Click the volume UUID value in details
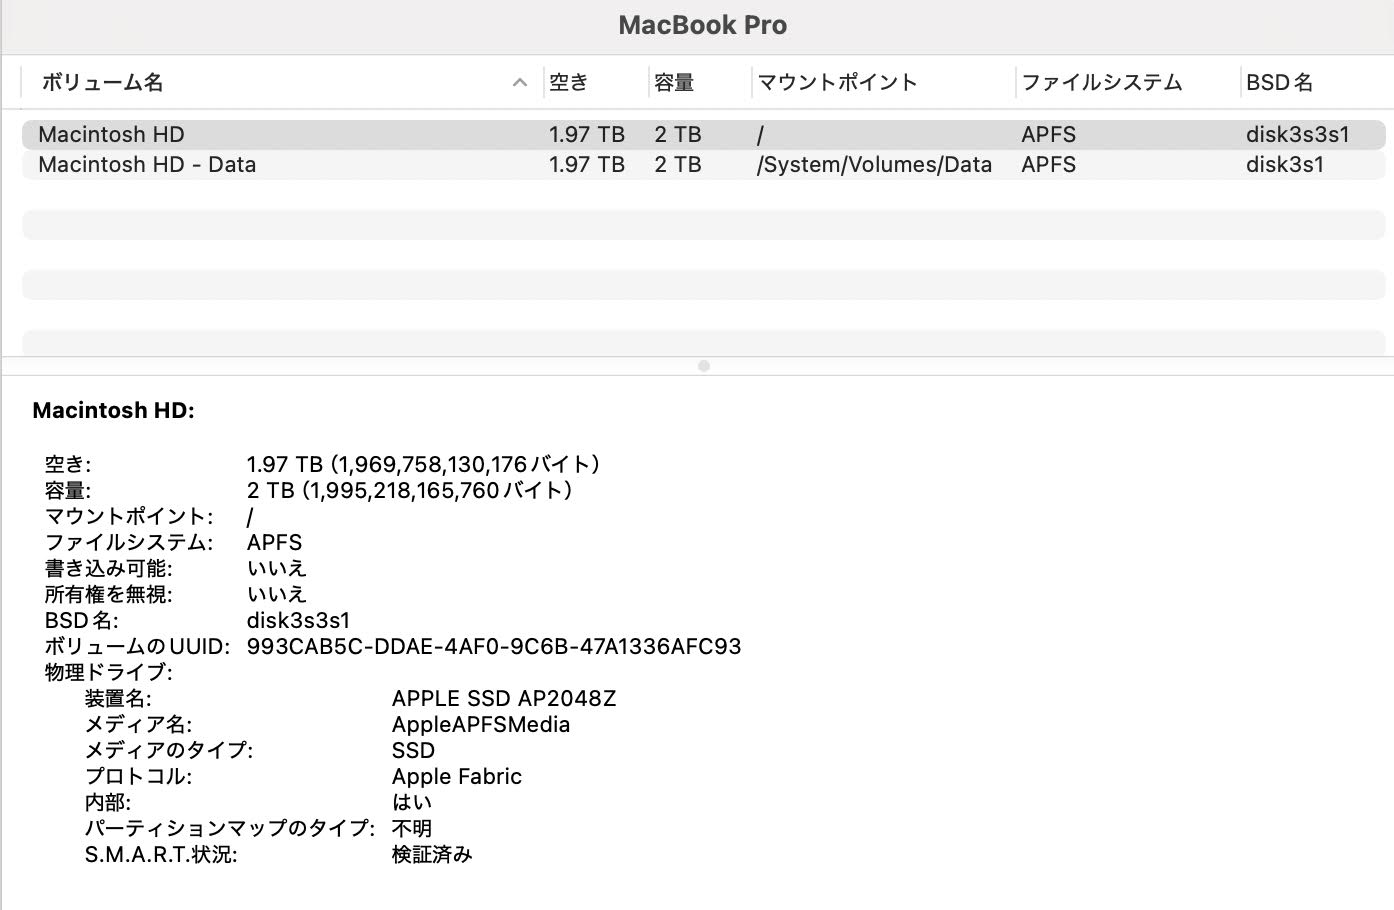Viewport: 1394px width, 910px height. click(494, 647)
